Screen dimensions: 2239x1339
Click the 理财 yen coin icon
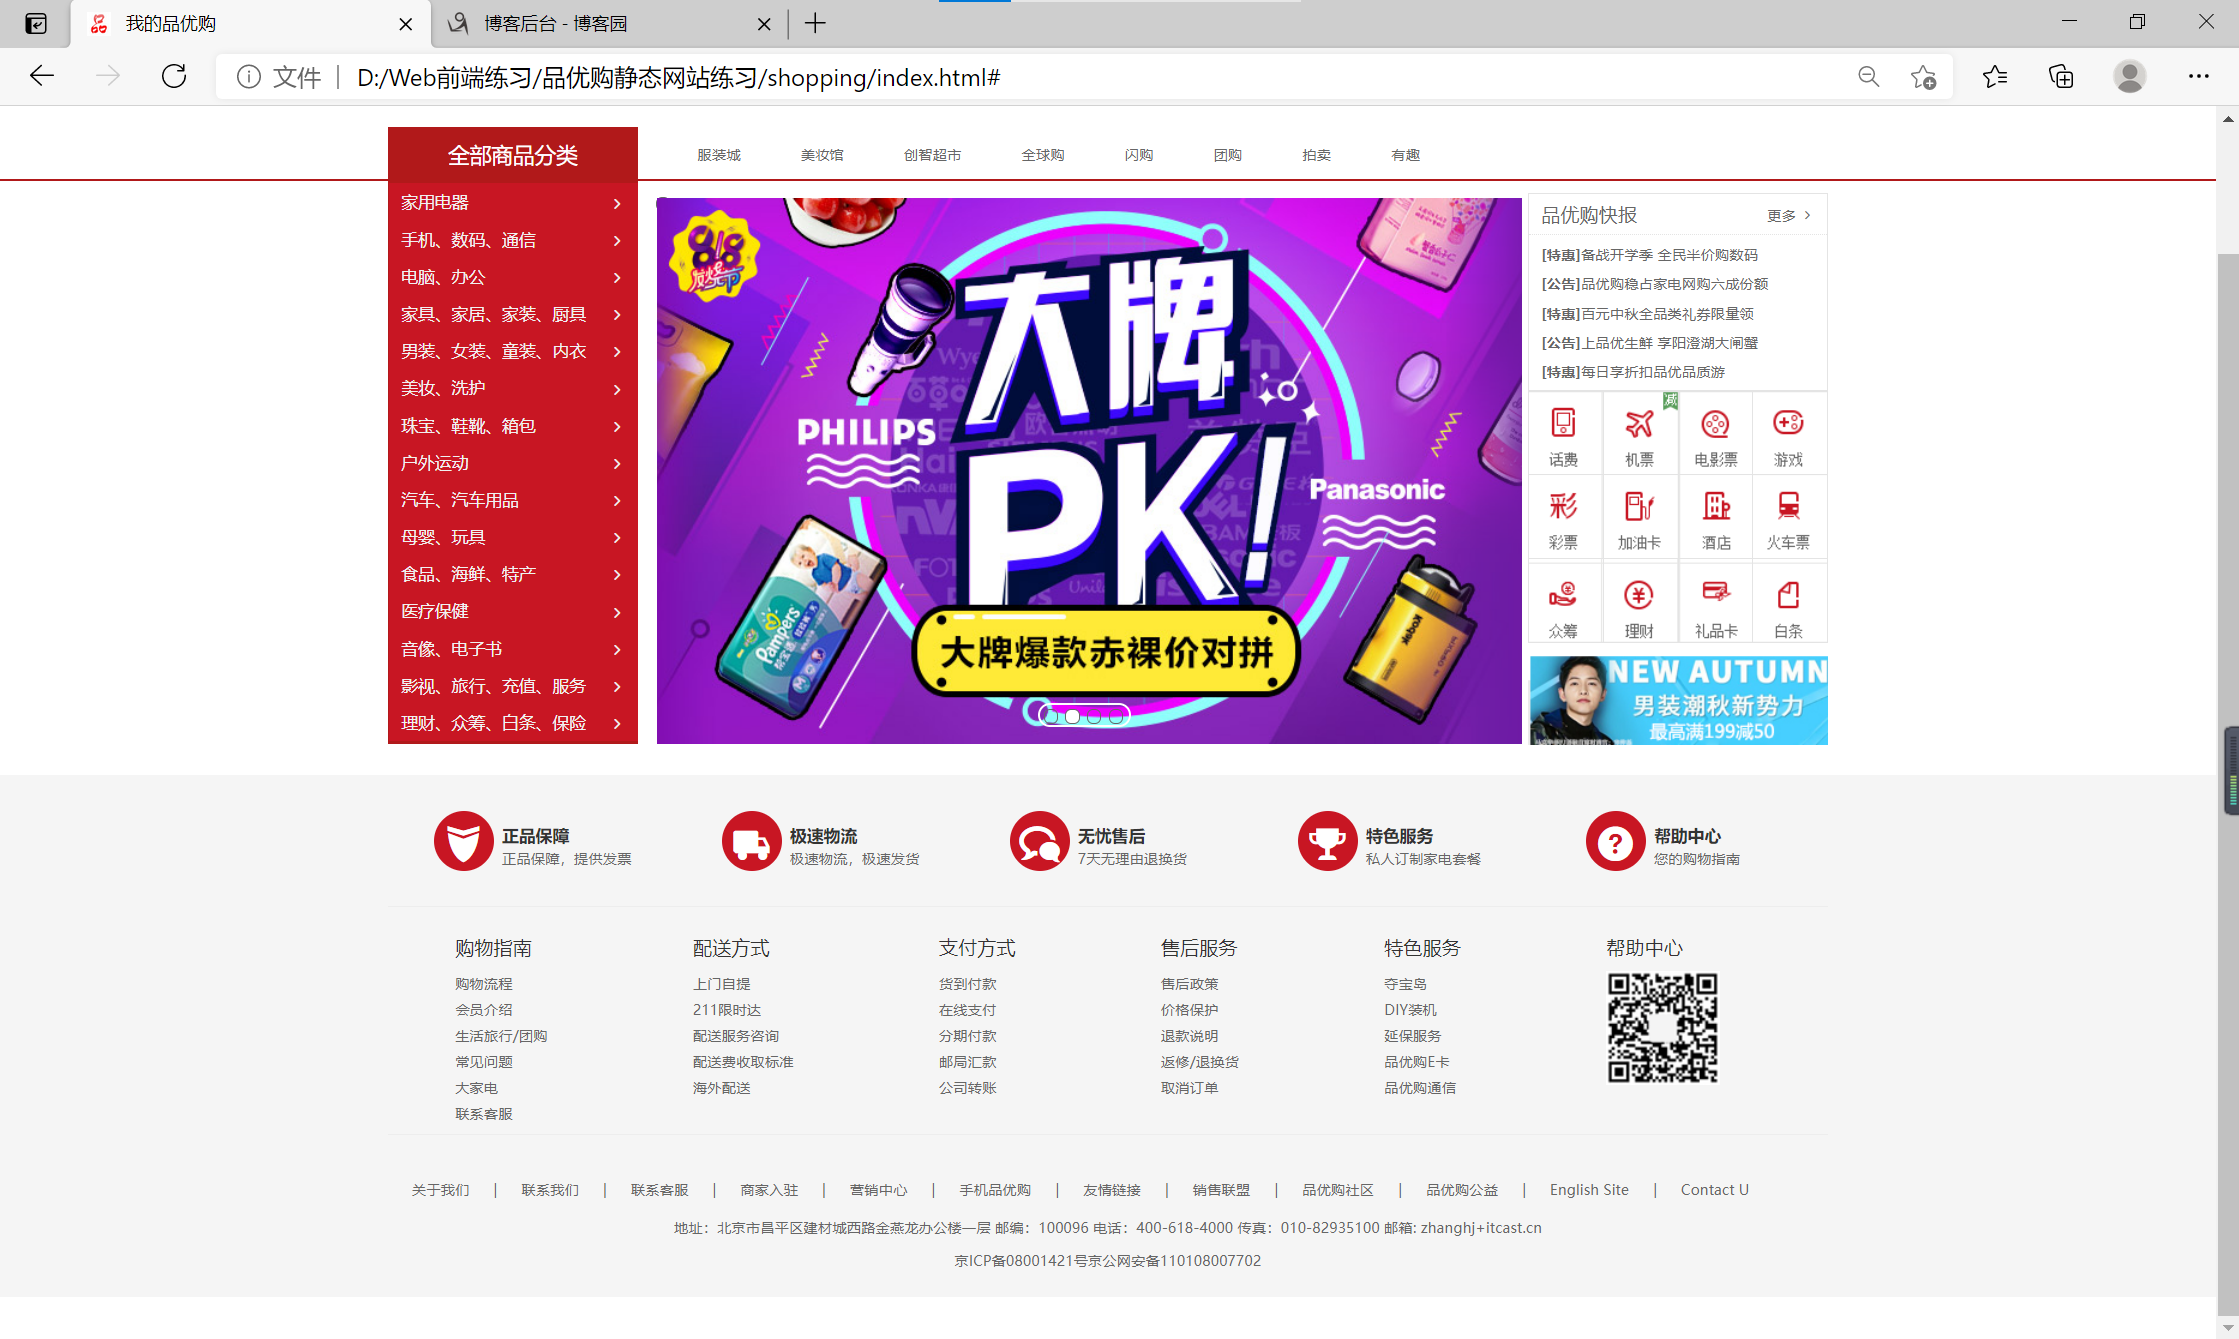click(x=1638, y=596)
